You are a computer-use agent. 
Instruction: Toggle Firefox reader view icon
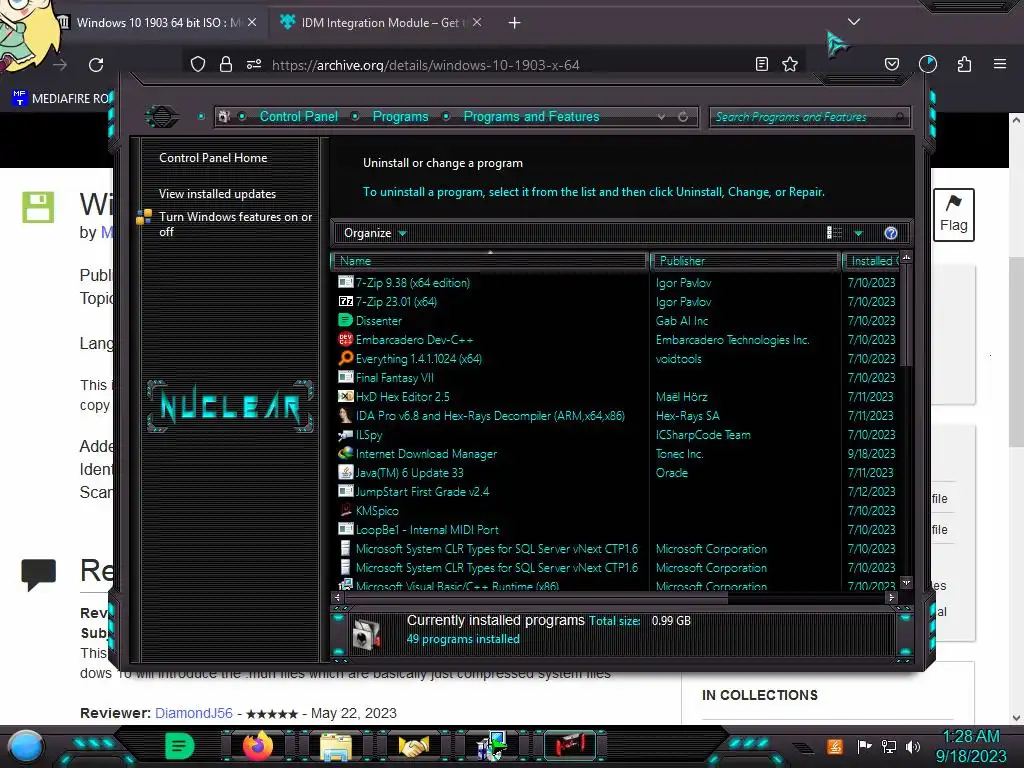[761, 64]
